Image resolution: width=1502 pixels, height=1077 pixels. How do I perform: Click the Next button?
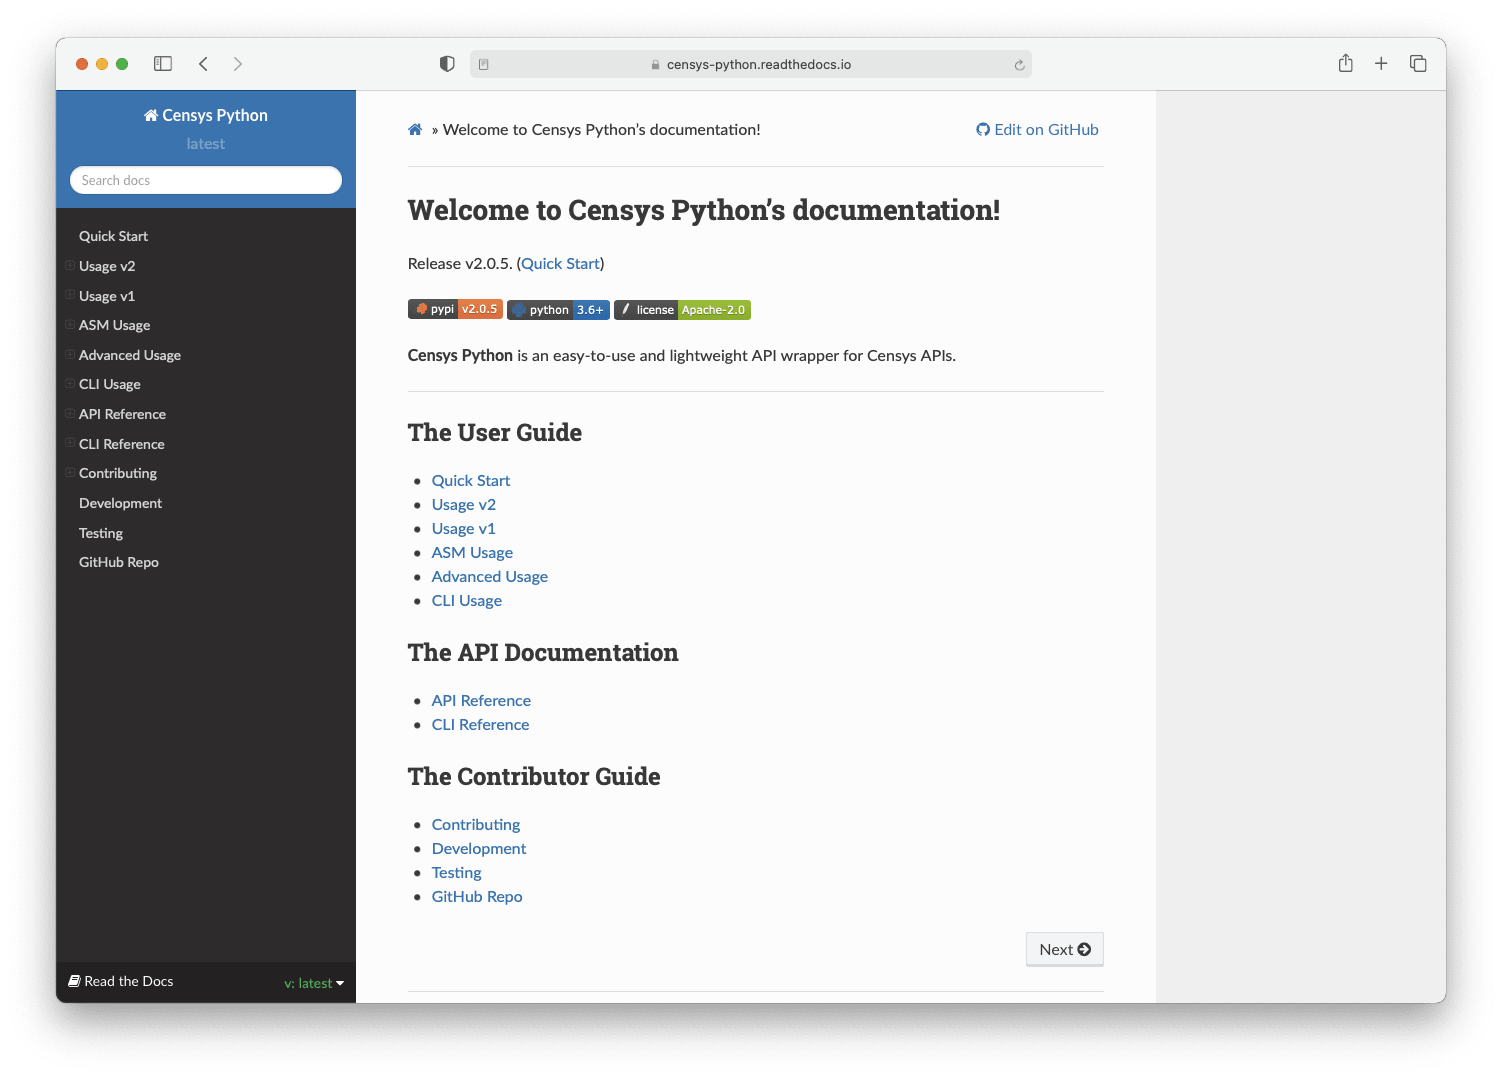(1064, 949)
